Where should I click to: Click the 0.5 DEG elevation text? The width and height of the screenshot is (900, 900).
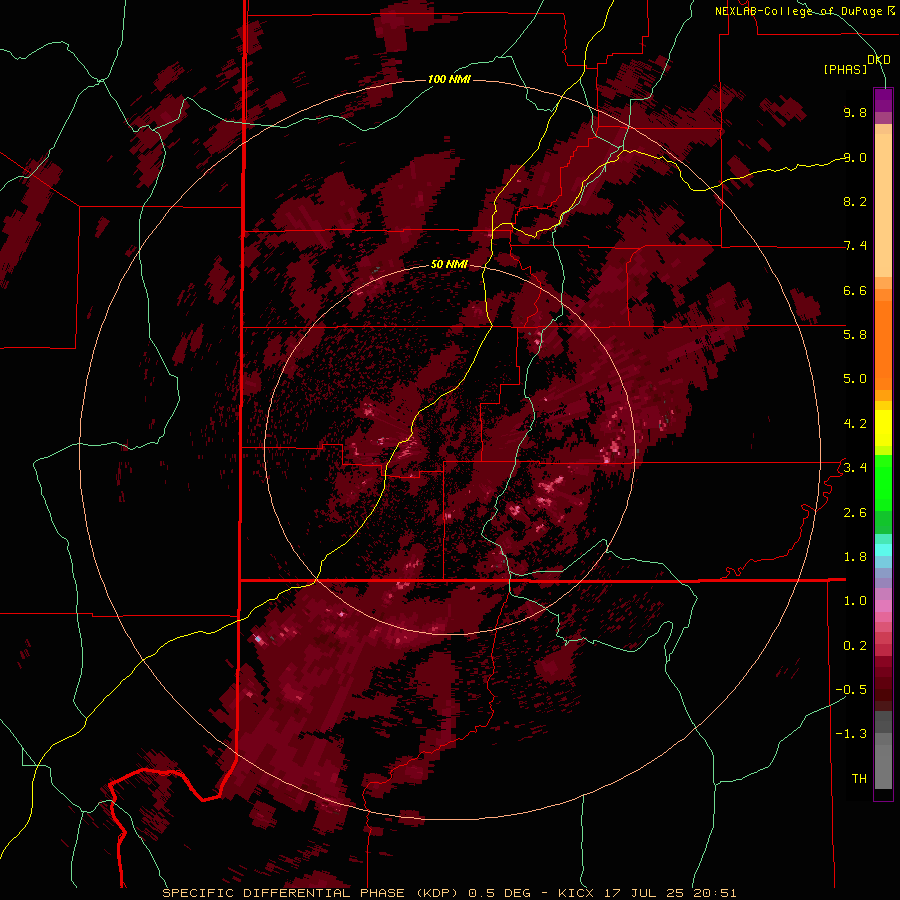[501, 893]
